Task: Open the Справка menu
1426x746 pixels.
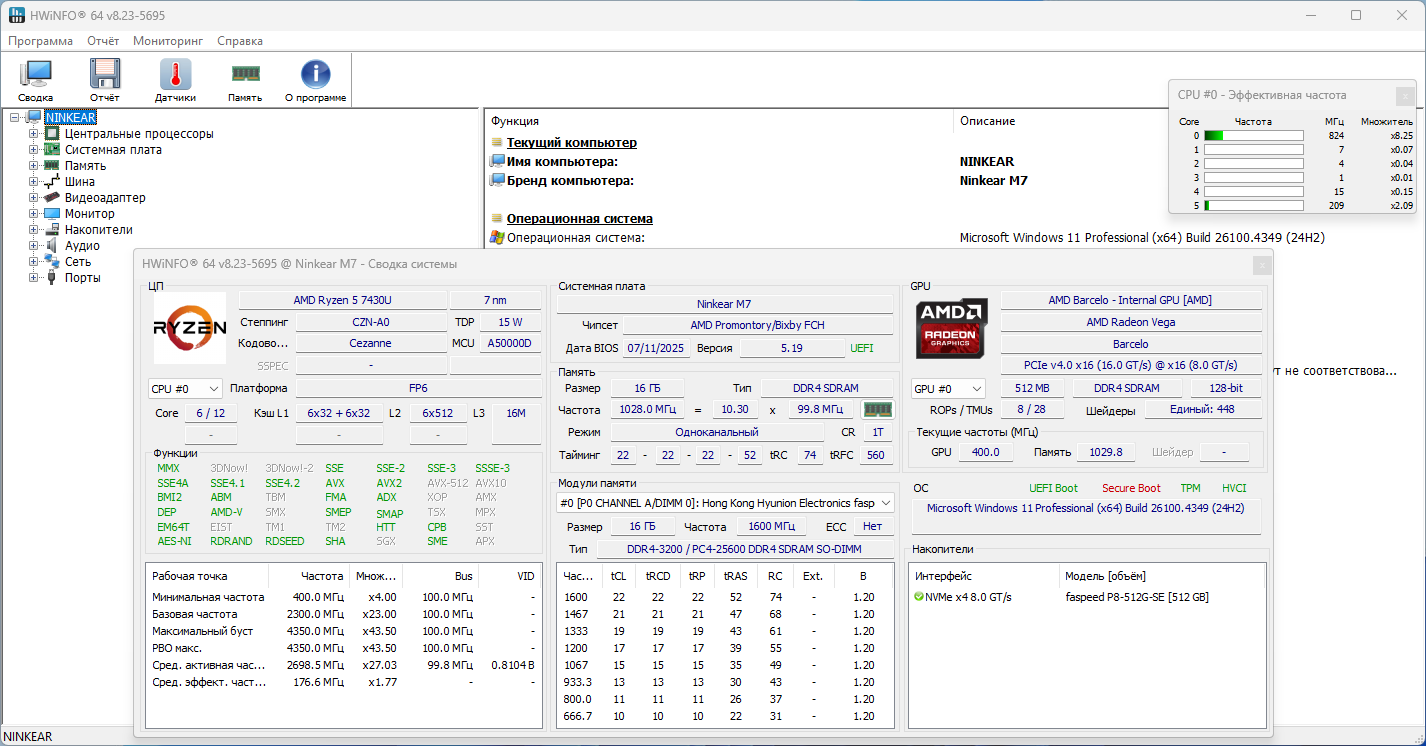Action: (x=240, y=41)
